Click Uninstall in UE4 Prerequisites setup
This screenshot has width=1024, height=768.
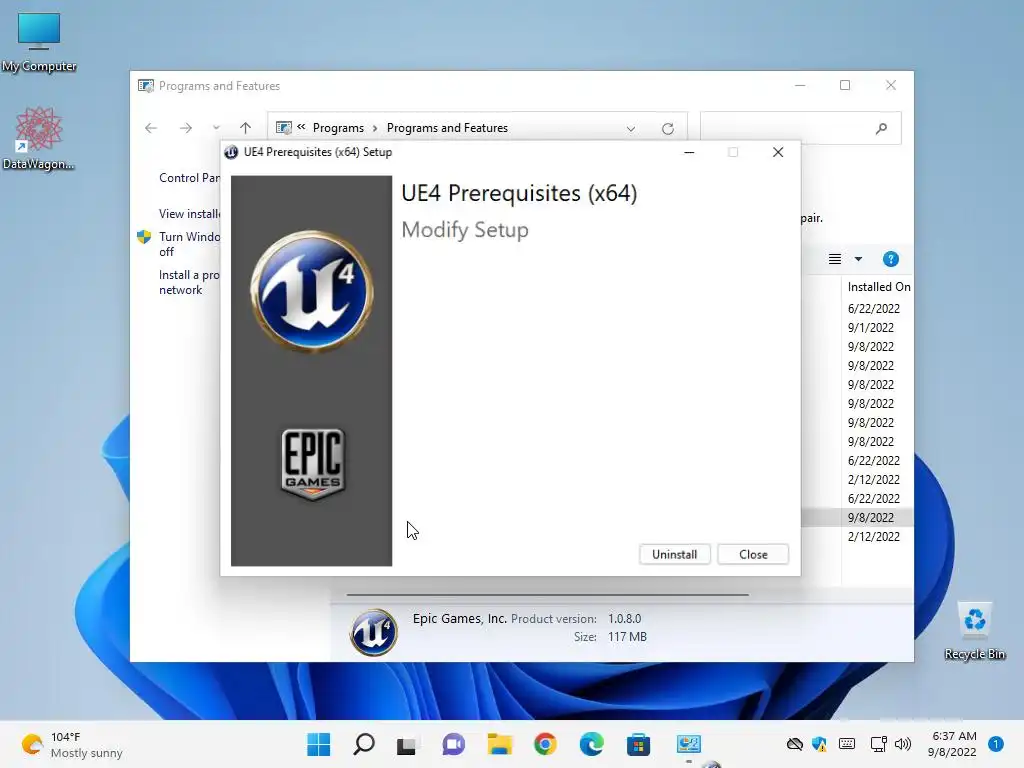point(675,554)
